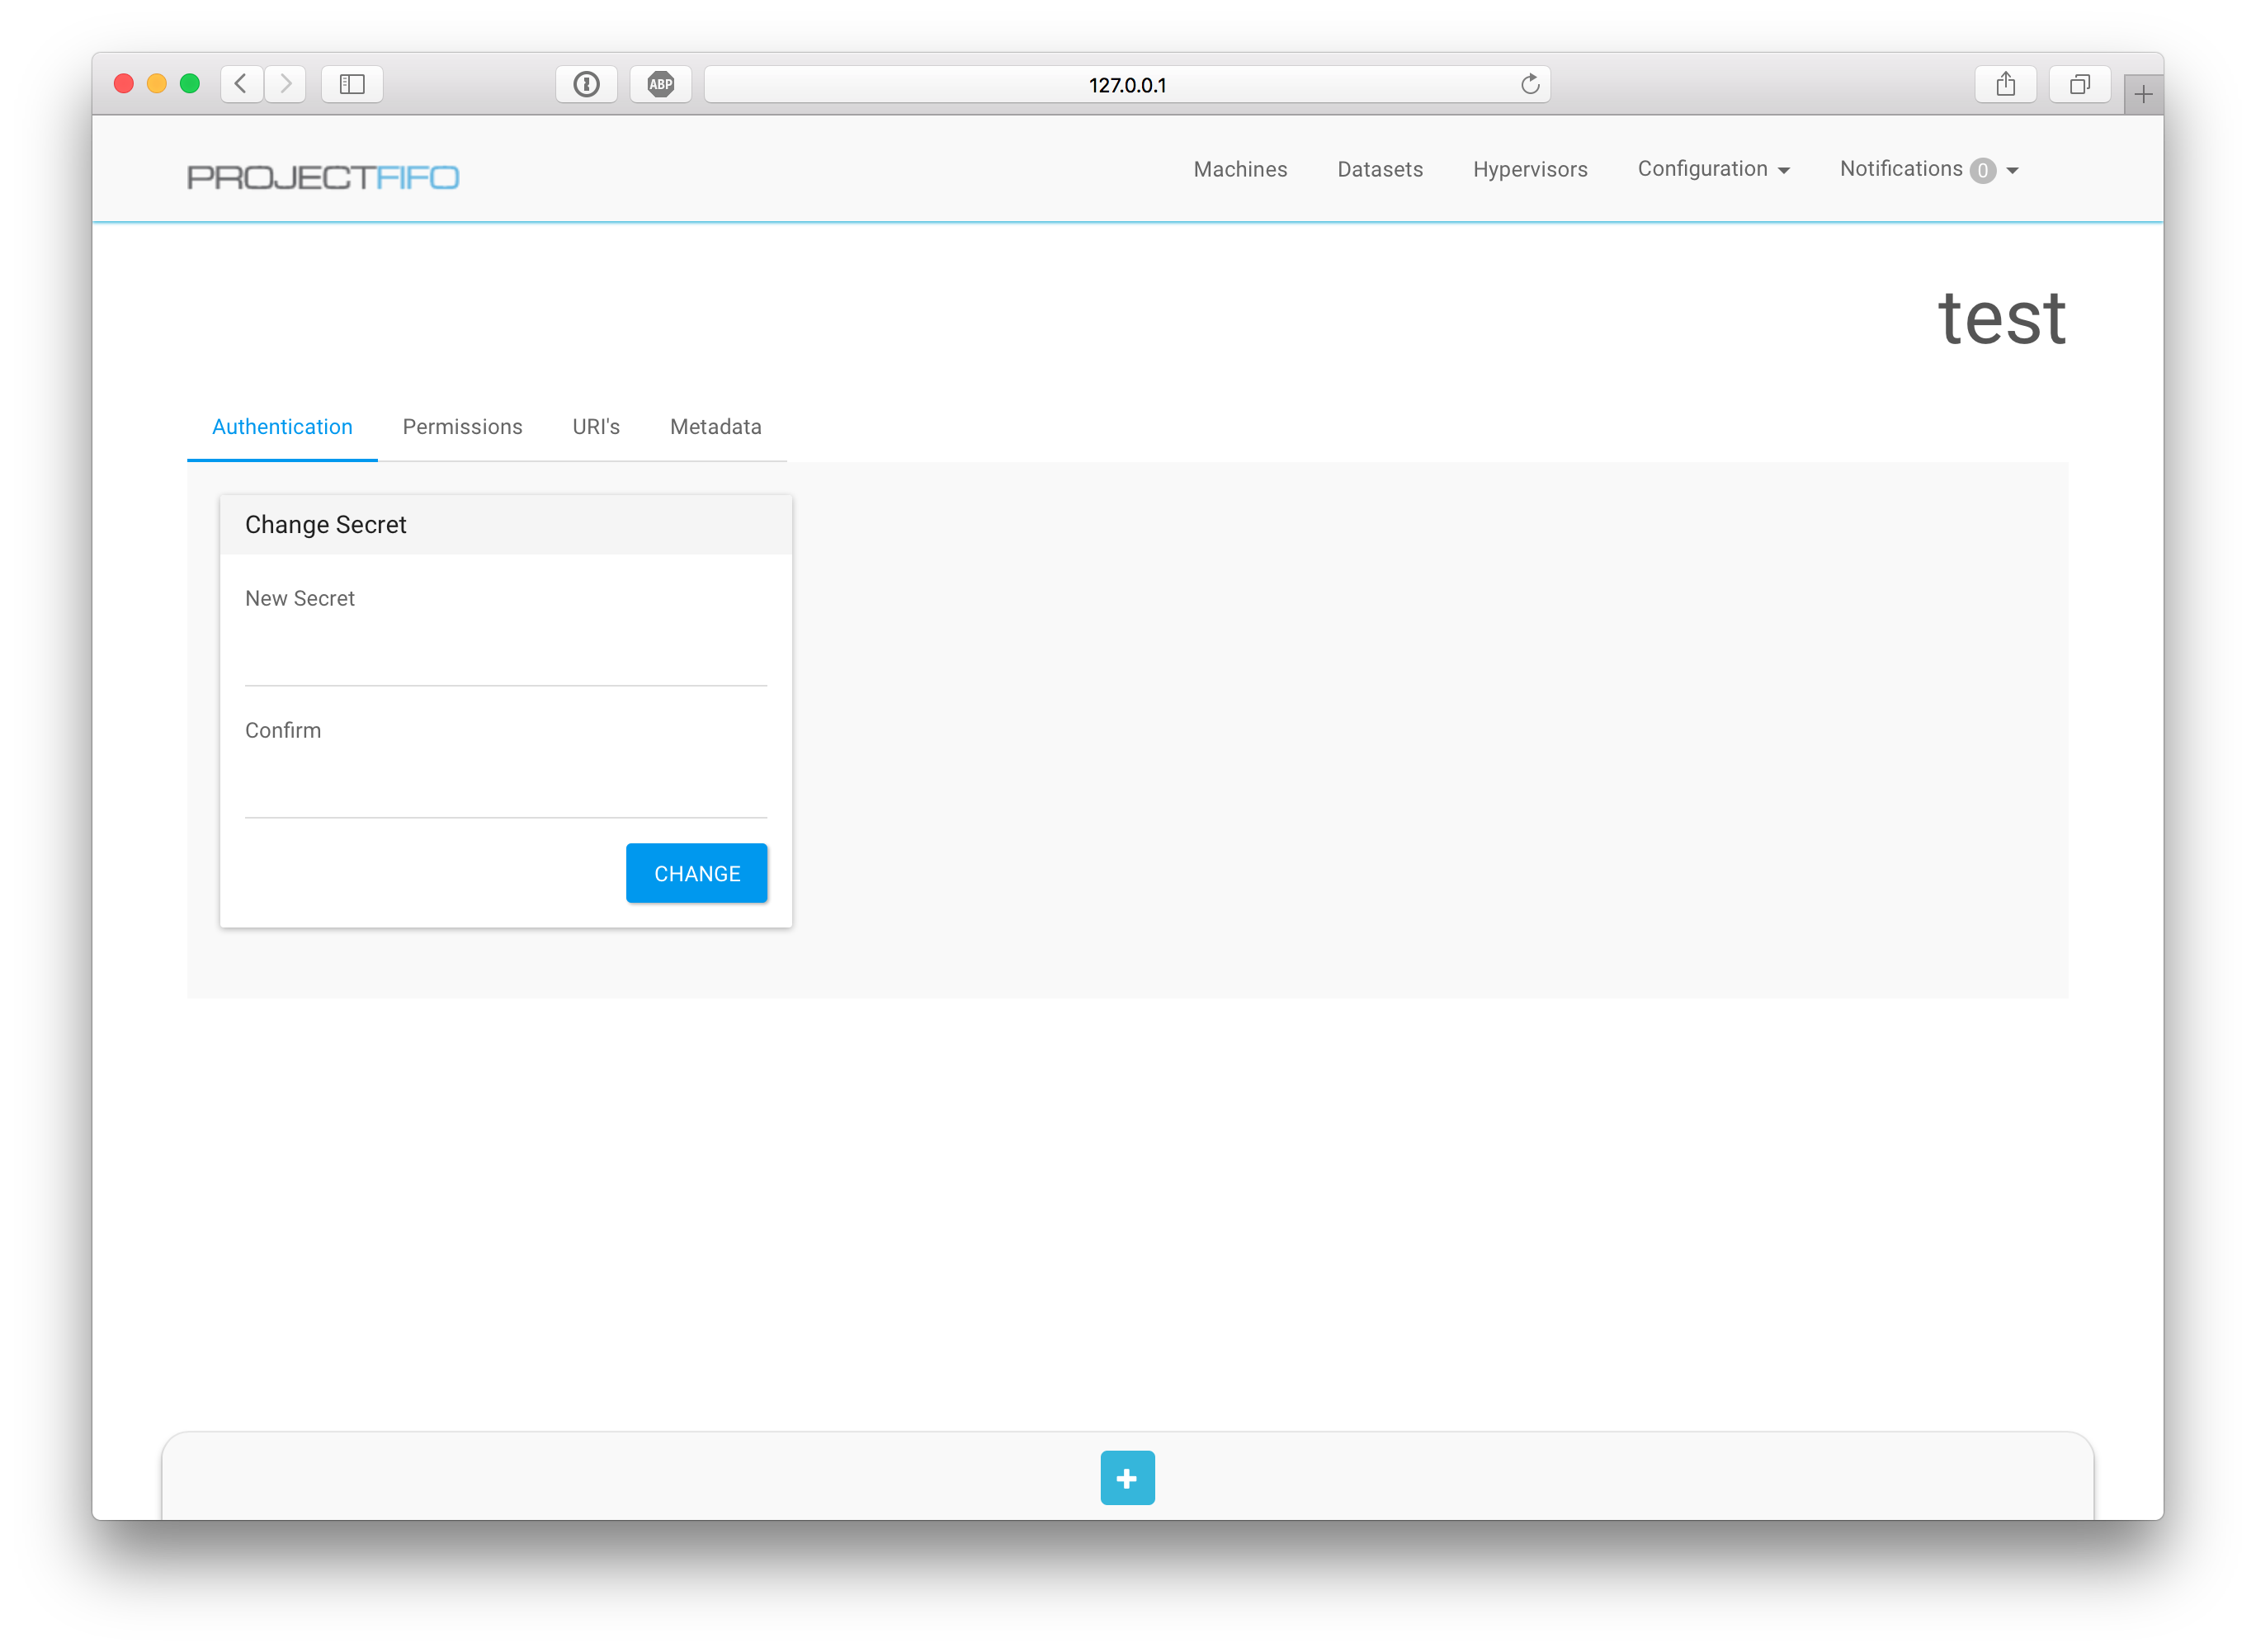Switch to the Permissions tab
The image size is (2256, 1652).
pos(462,427)
